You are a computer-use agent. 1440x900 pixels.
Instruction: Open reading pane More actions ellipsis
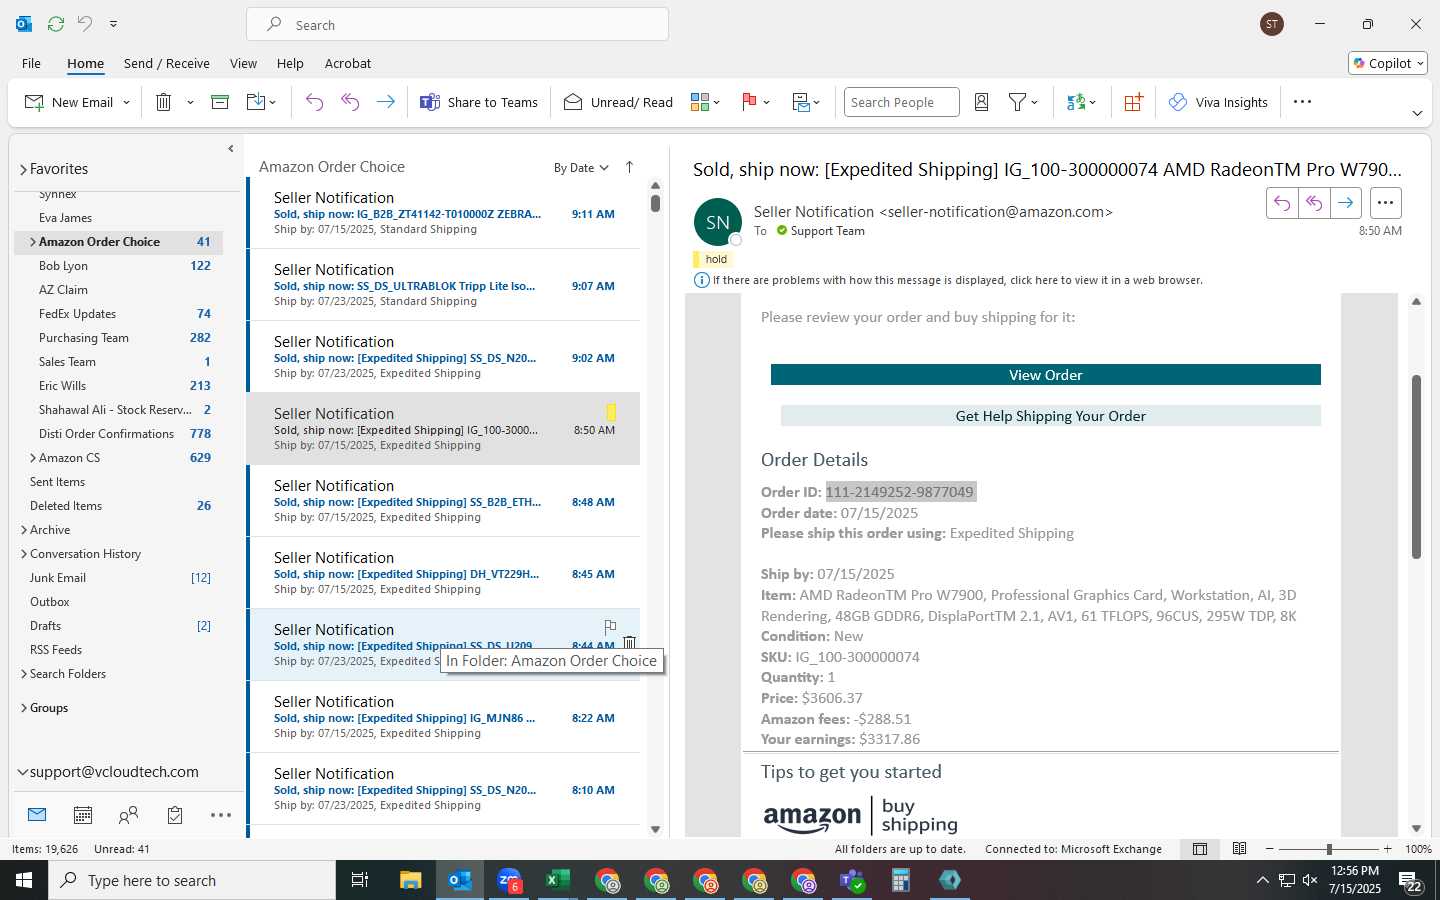click(1385, 203)
